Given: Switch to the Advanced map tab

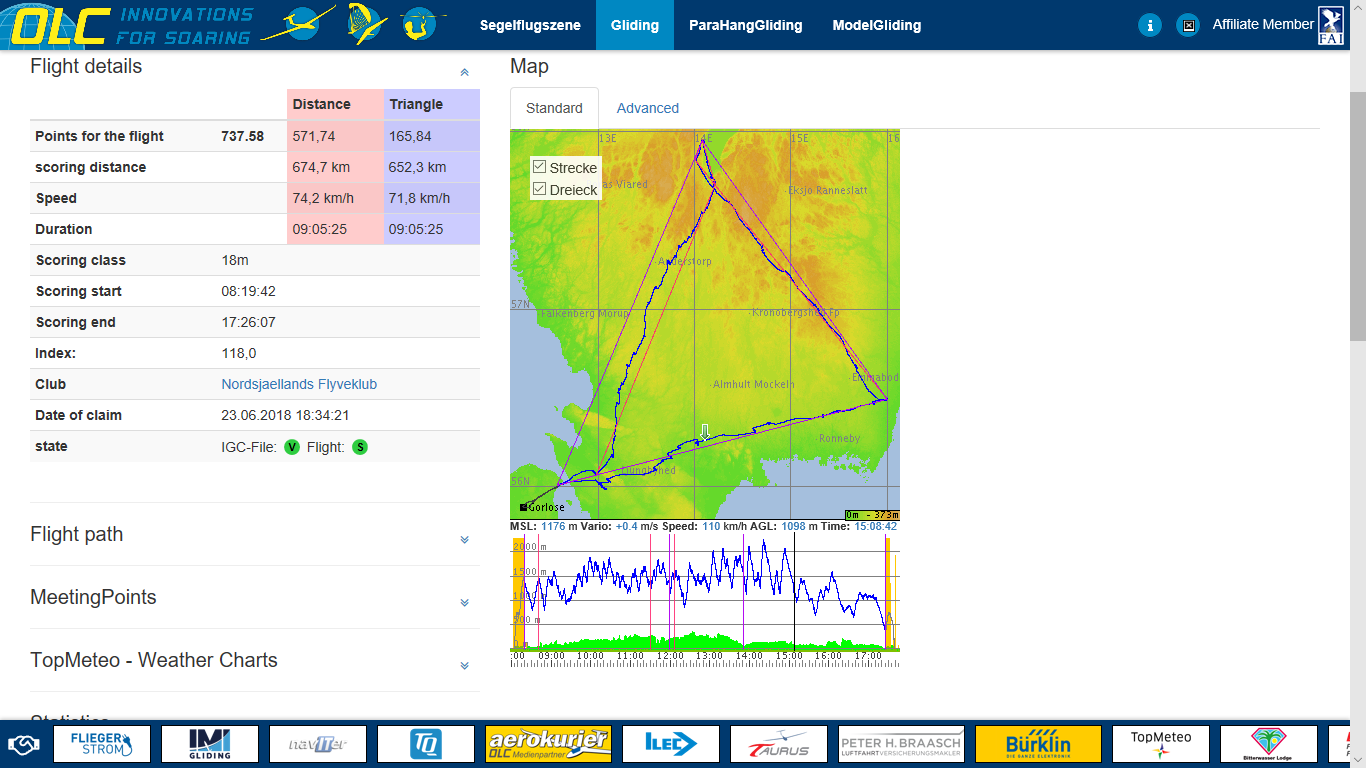Looking at the screenshot, I should pyautogui.click(x=647, y=108).
